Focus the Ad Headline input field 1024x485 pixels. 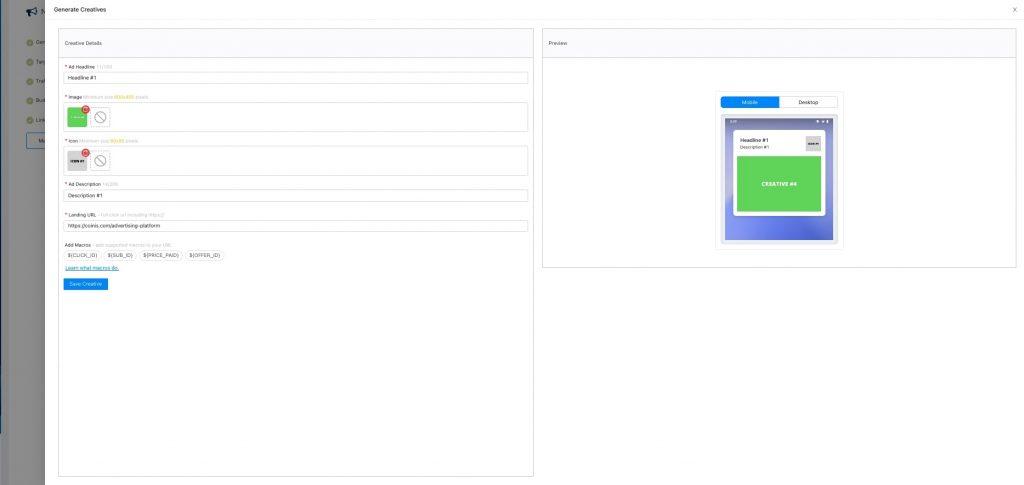(295, 77)
